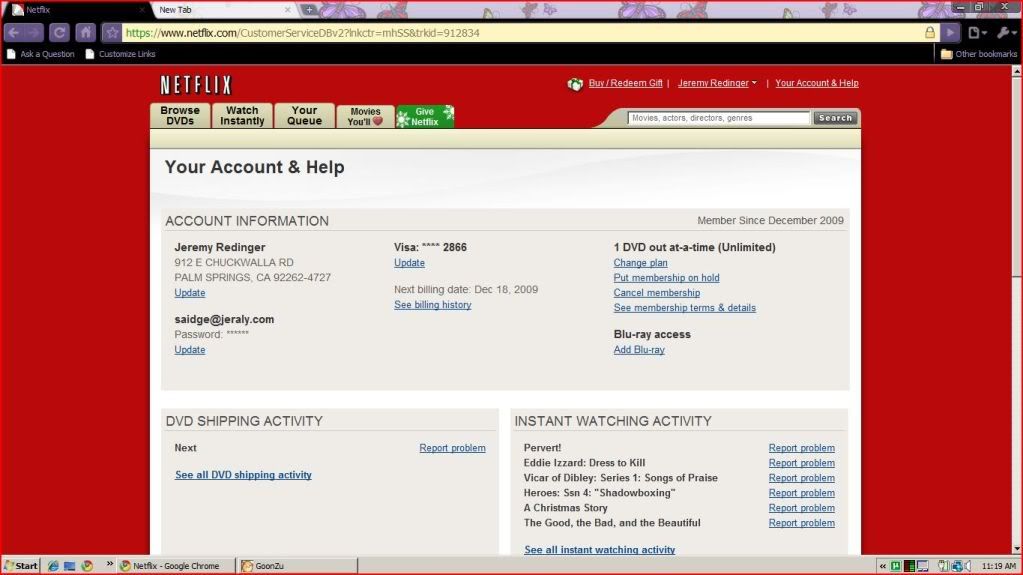Switch to the Netflix browser tab

click(x=77, y=10)
